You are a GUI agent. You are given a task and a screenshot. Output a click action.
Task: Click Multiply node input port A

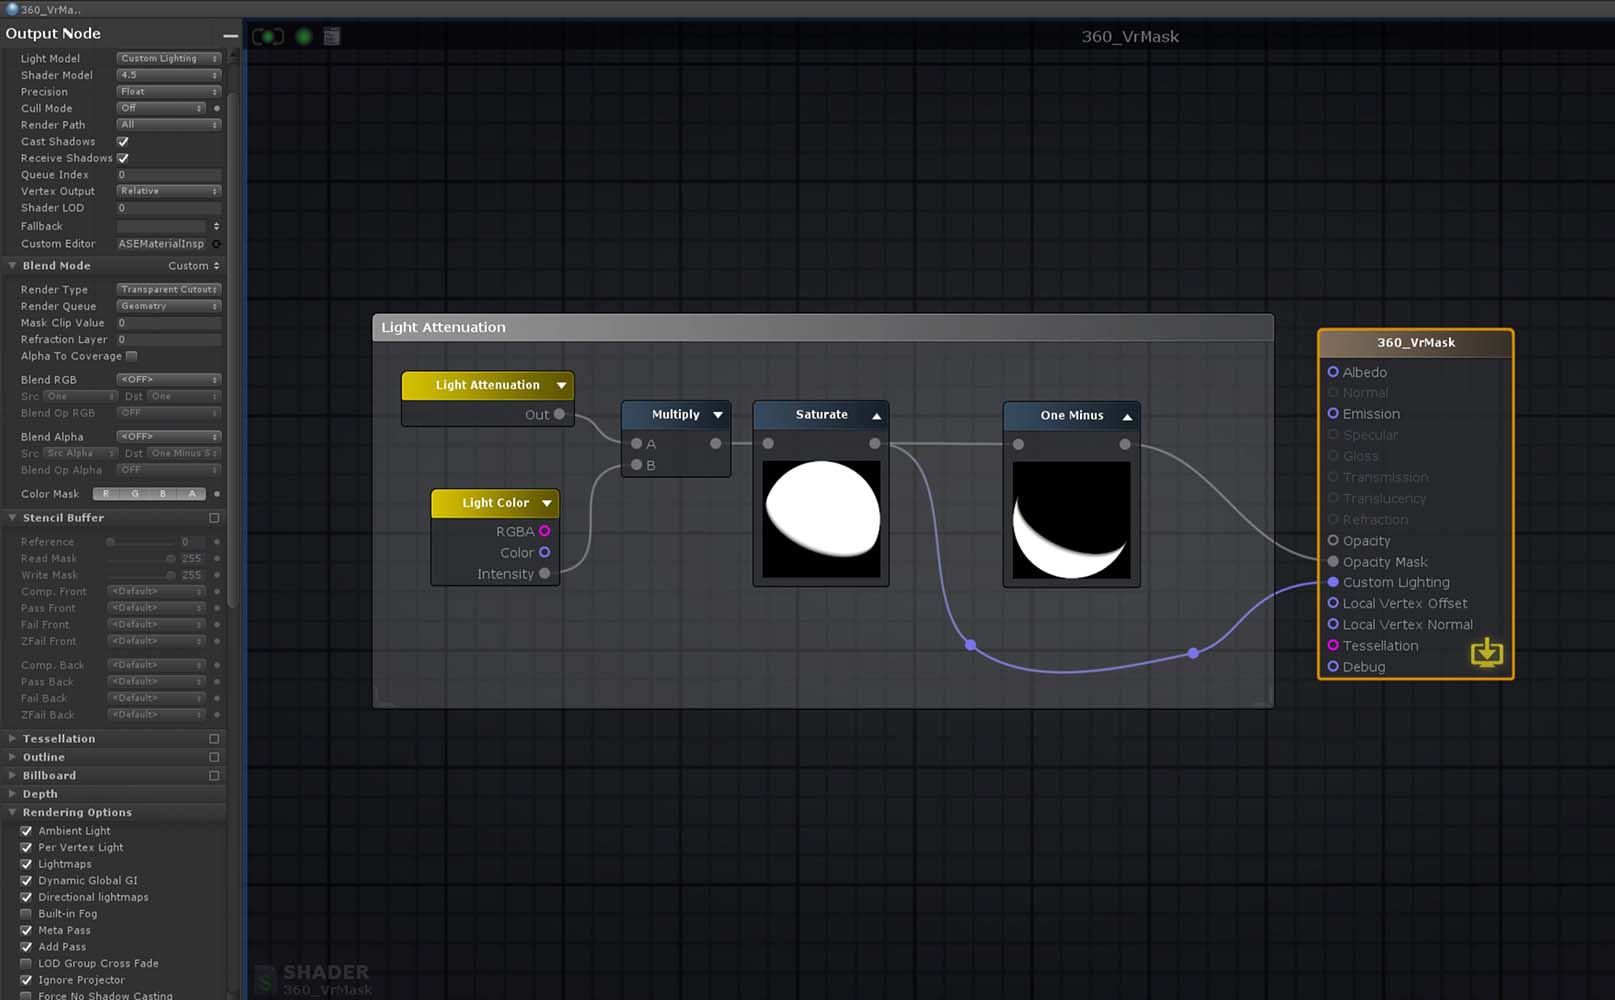(x=636, y=443)
